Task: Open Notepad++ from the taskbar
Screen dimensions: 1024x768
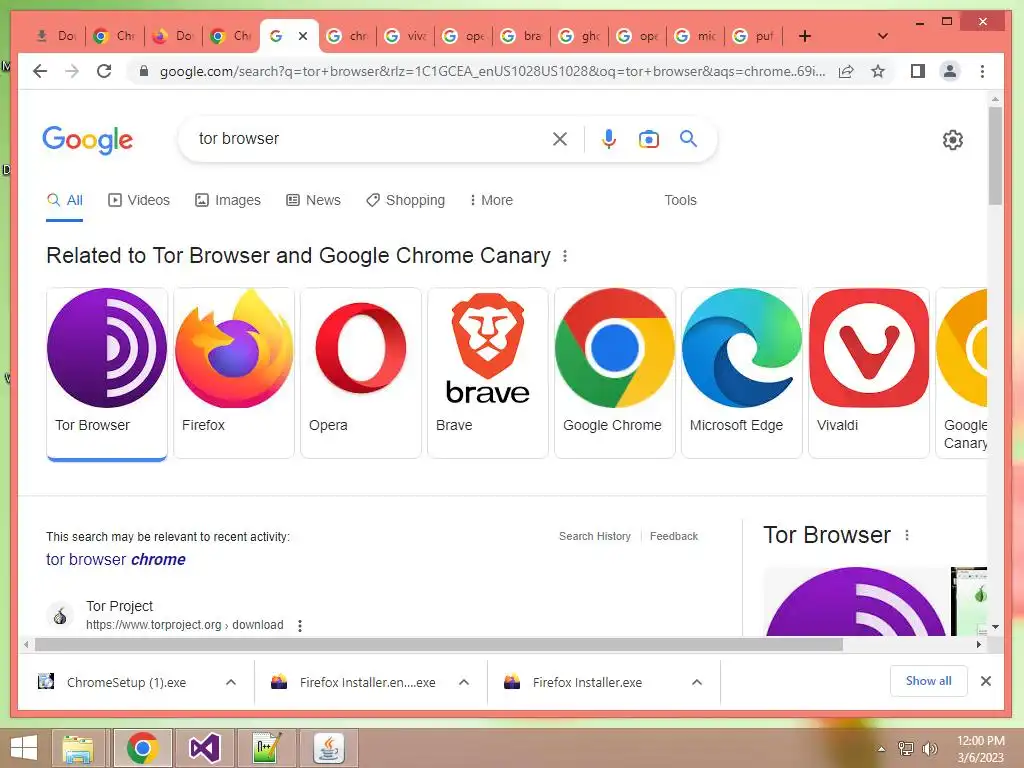Action: [x=268, y=748]
